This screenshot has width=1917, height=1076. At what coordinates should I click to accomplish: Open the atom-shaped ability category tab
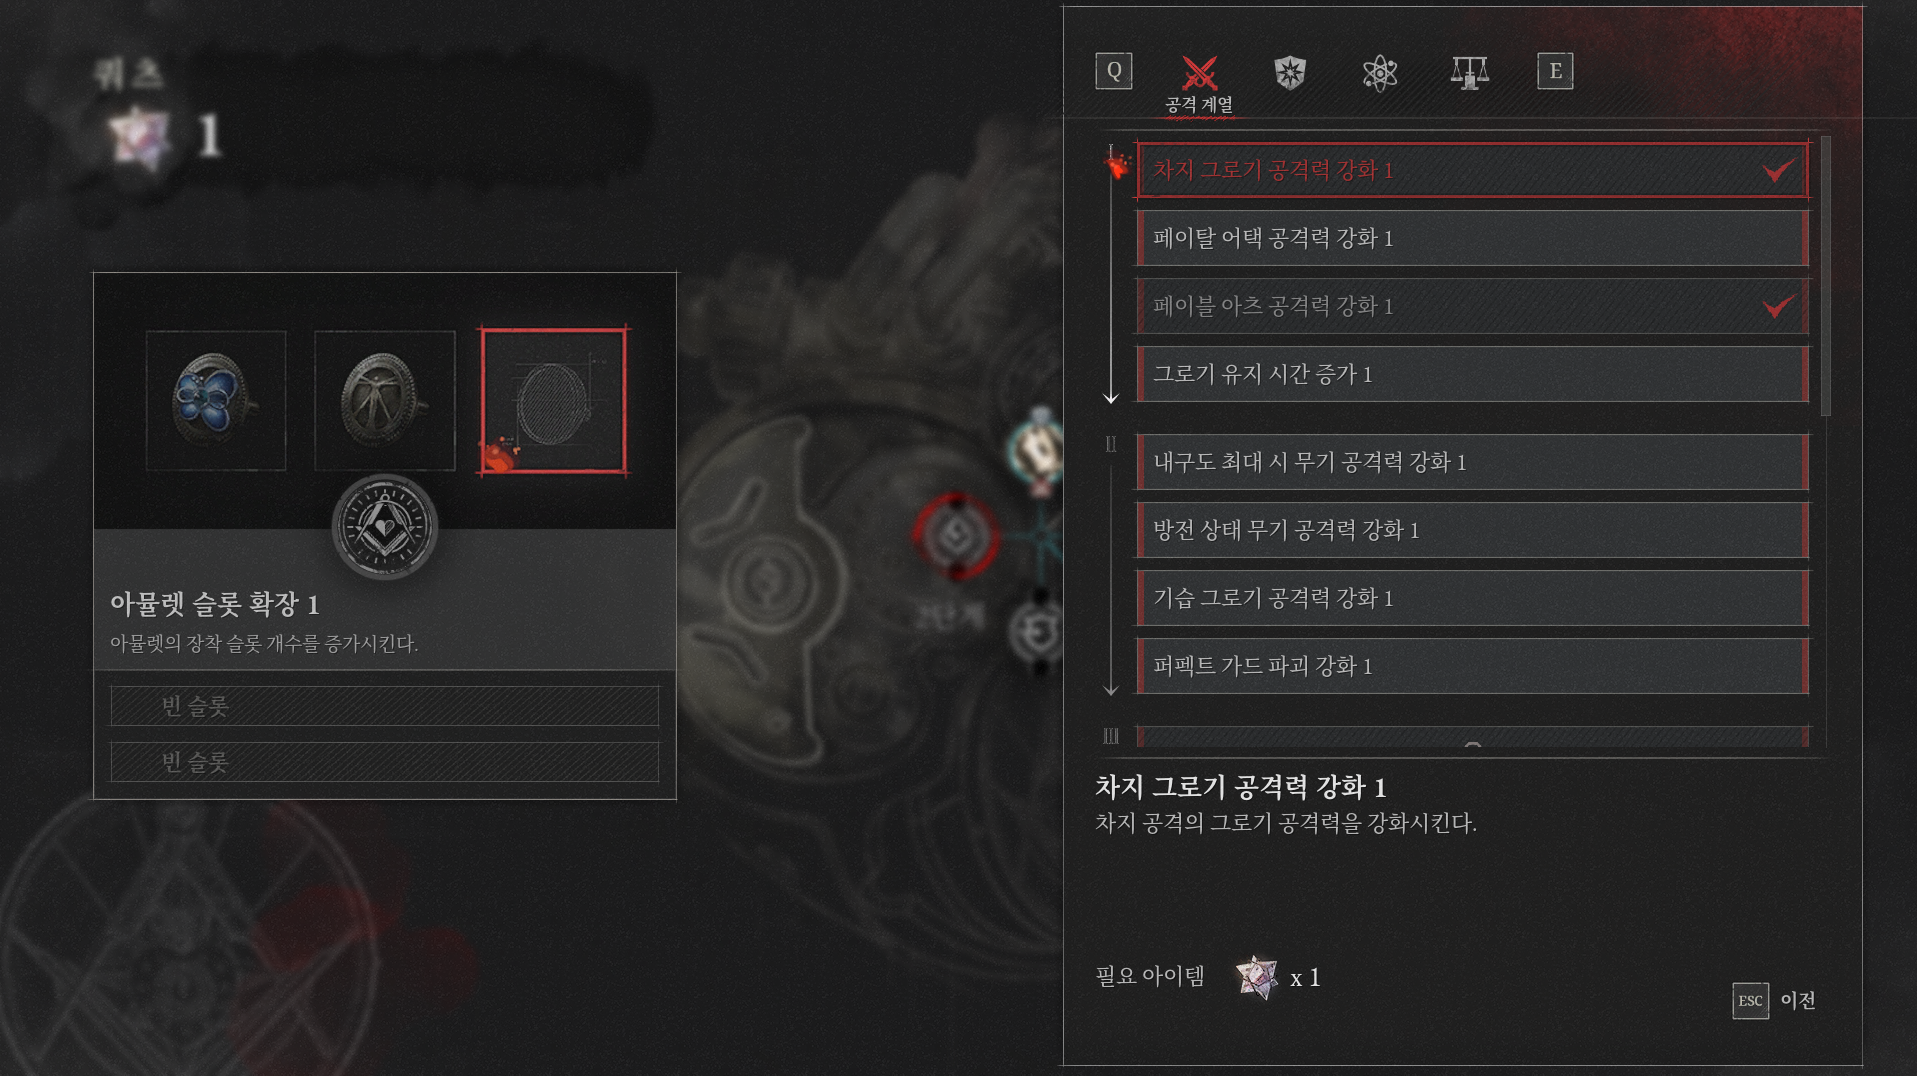[1380, 73]
